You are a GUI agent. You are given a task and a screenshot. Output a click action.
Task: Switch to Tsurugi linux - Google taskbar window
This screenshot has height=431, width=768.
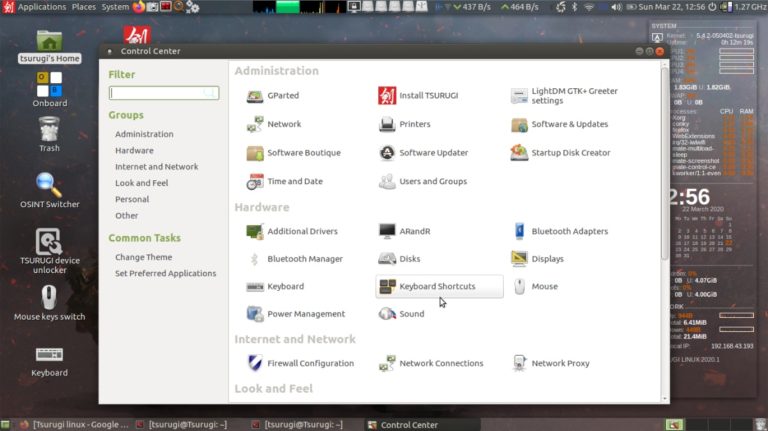pos(74,425)
